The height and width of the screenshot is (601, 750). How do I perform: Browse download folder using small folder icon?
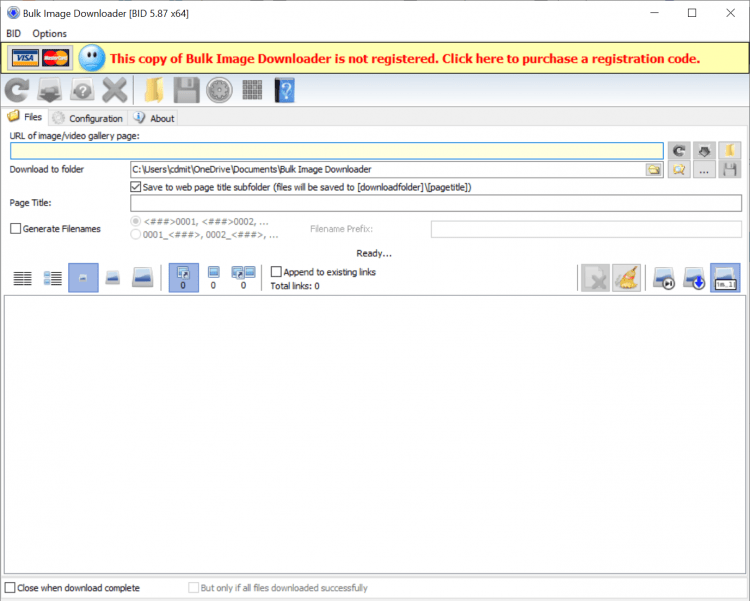point(653,169)
